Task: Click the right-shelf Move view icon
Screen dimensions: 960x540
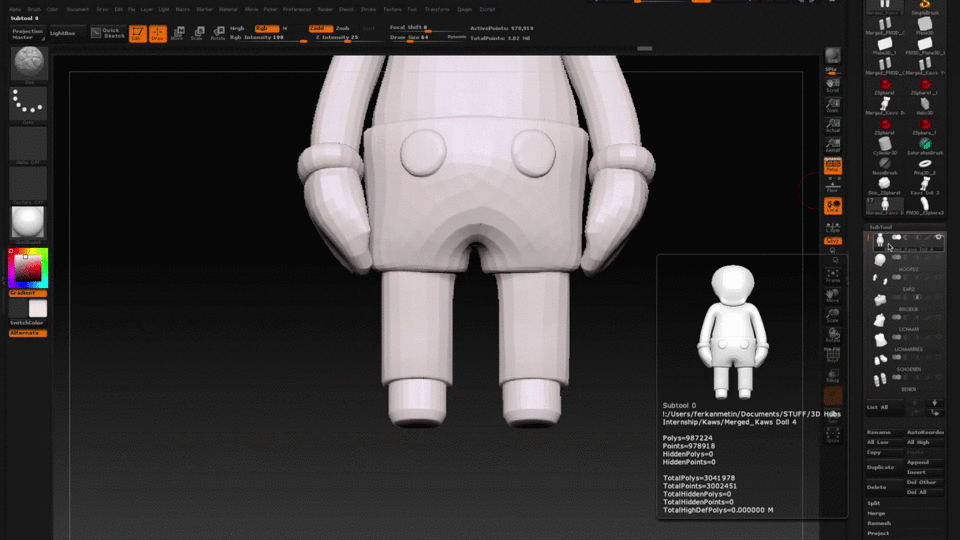Action: [833, 296]
